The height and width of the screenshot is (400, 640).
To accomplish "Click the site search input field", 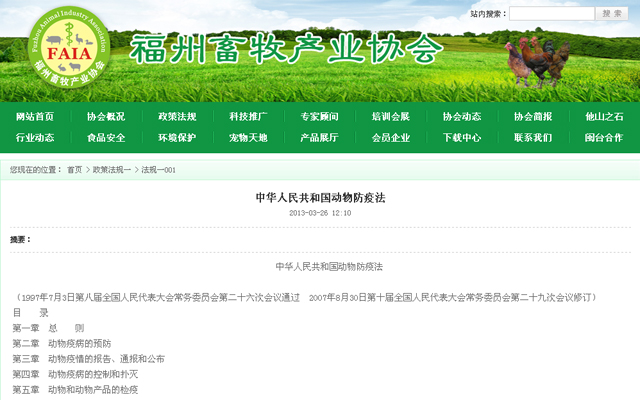I will (x=551, y=14).
